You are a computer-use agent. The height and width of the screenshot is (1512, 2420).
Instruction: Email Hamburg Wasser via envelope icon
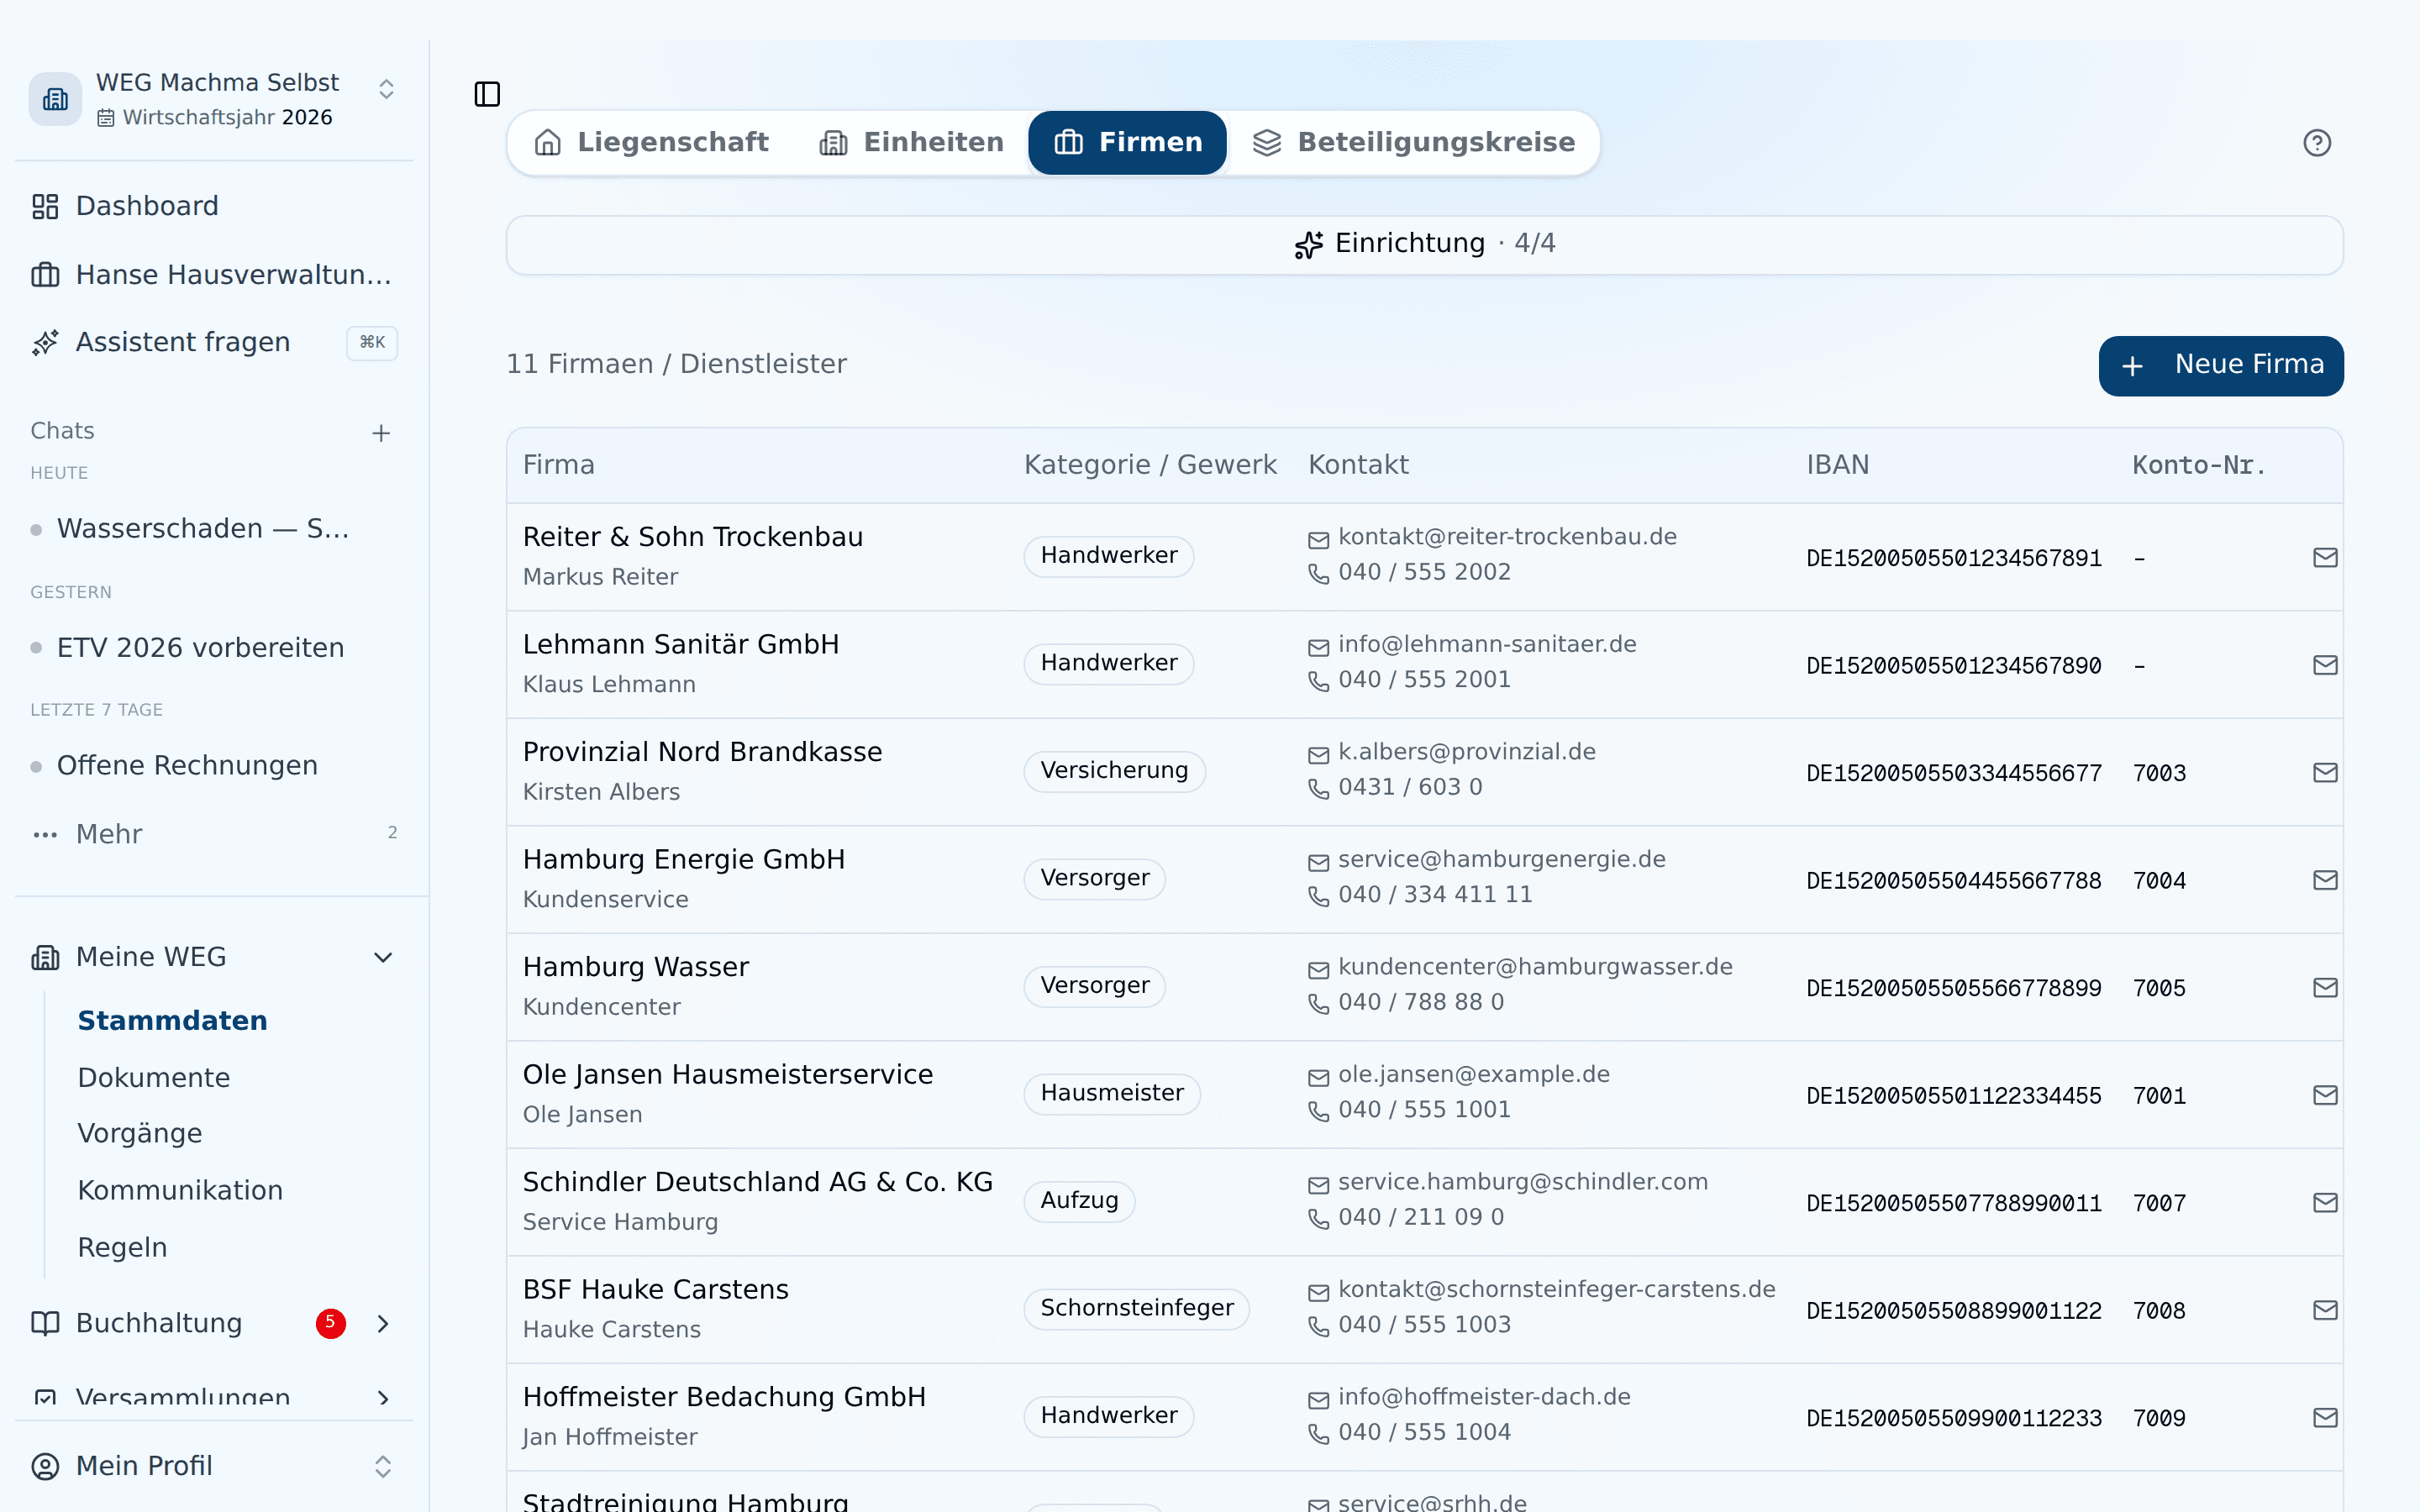click(x=2325, y=987)
